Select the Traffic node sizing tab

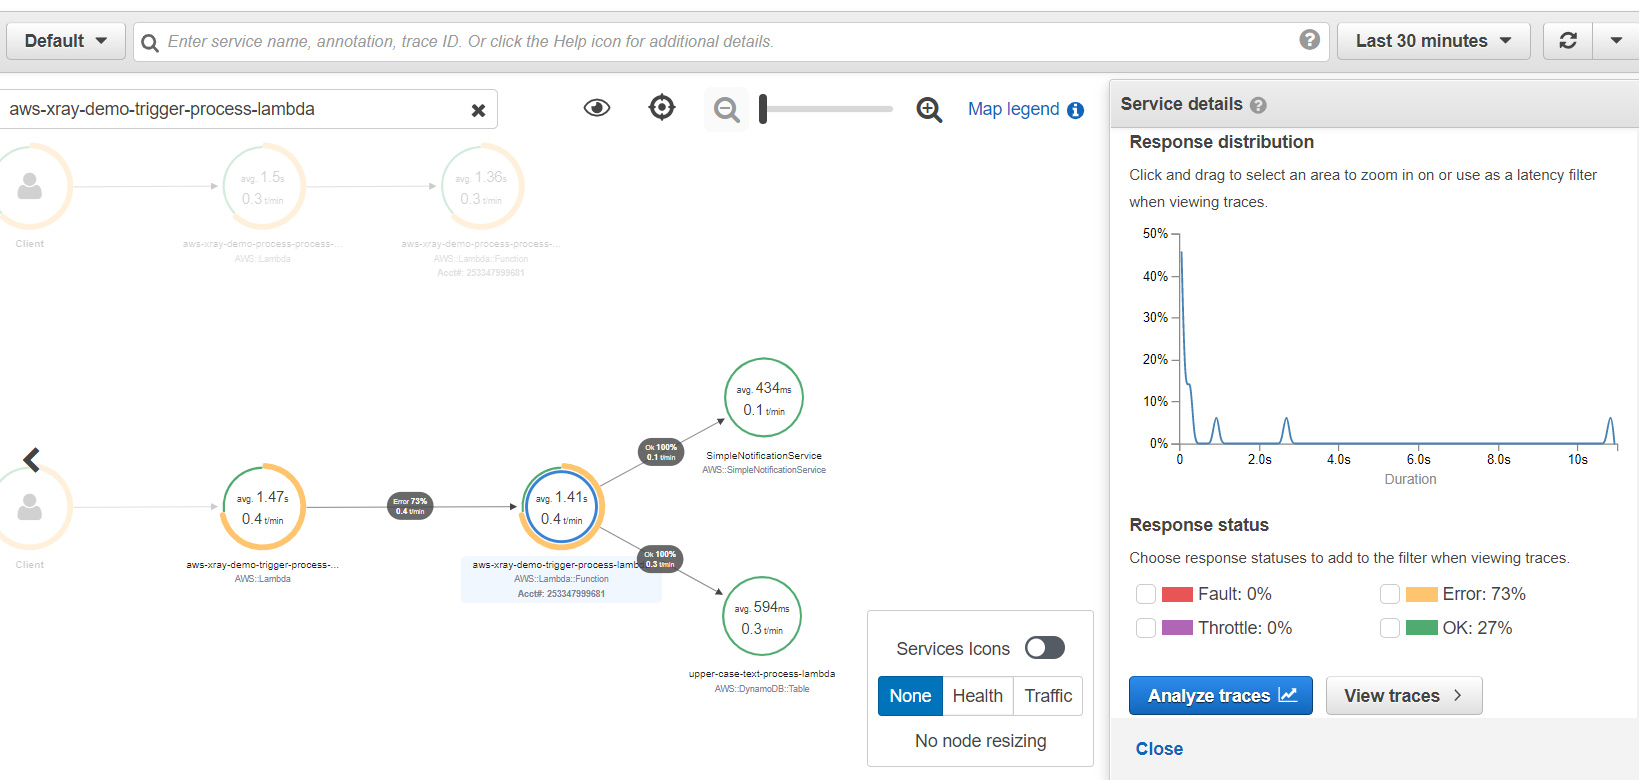point(1048,696)
